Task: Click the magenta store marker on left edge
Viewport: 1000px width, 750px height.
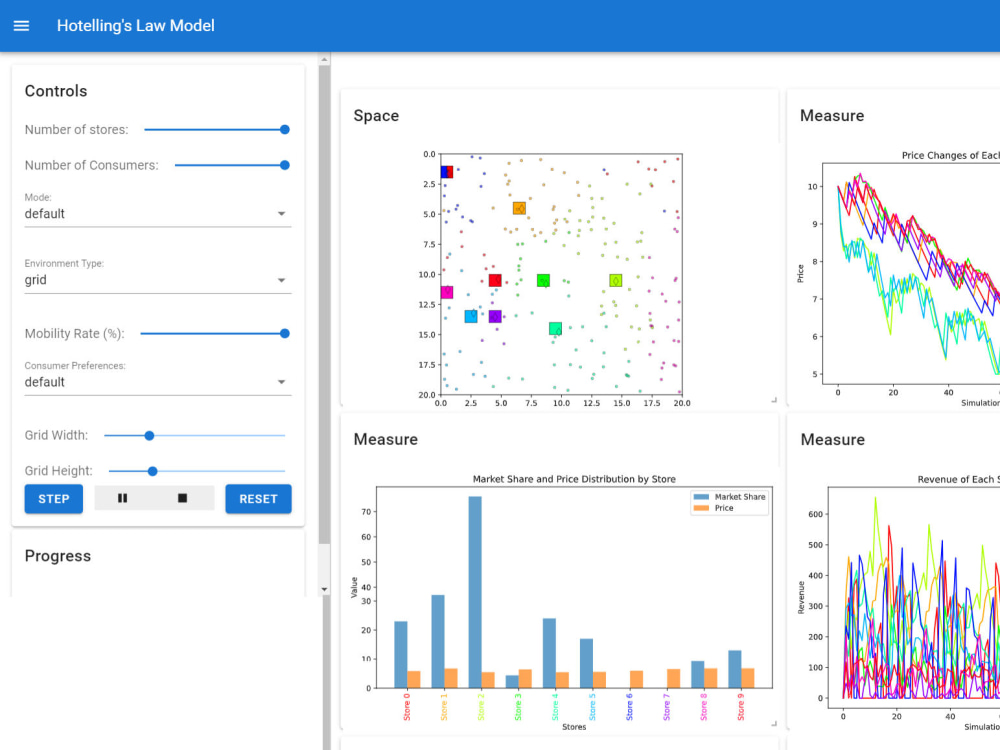Action: 446,293
